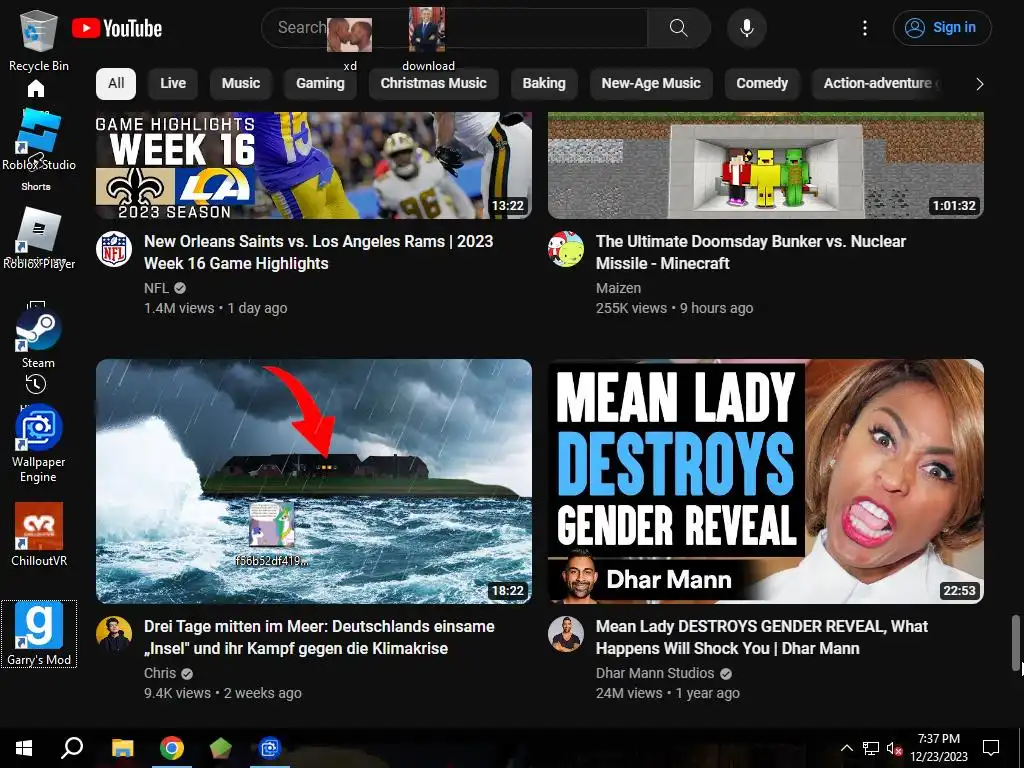Click the NFL channel avatar

(x=114, y=249)
